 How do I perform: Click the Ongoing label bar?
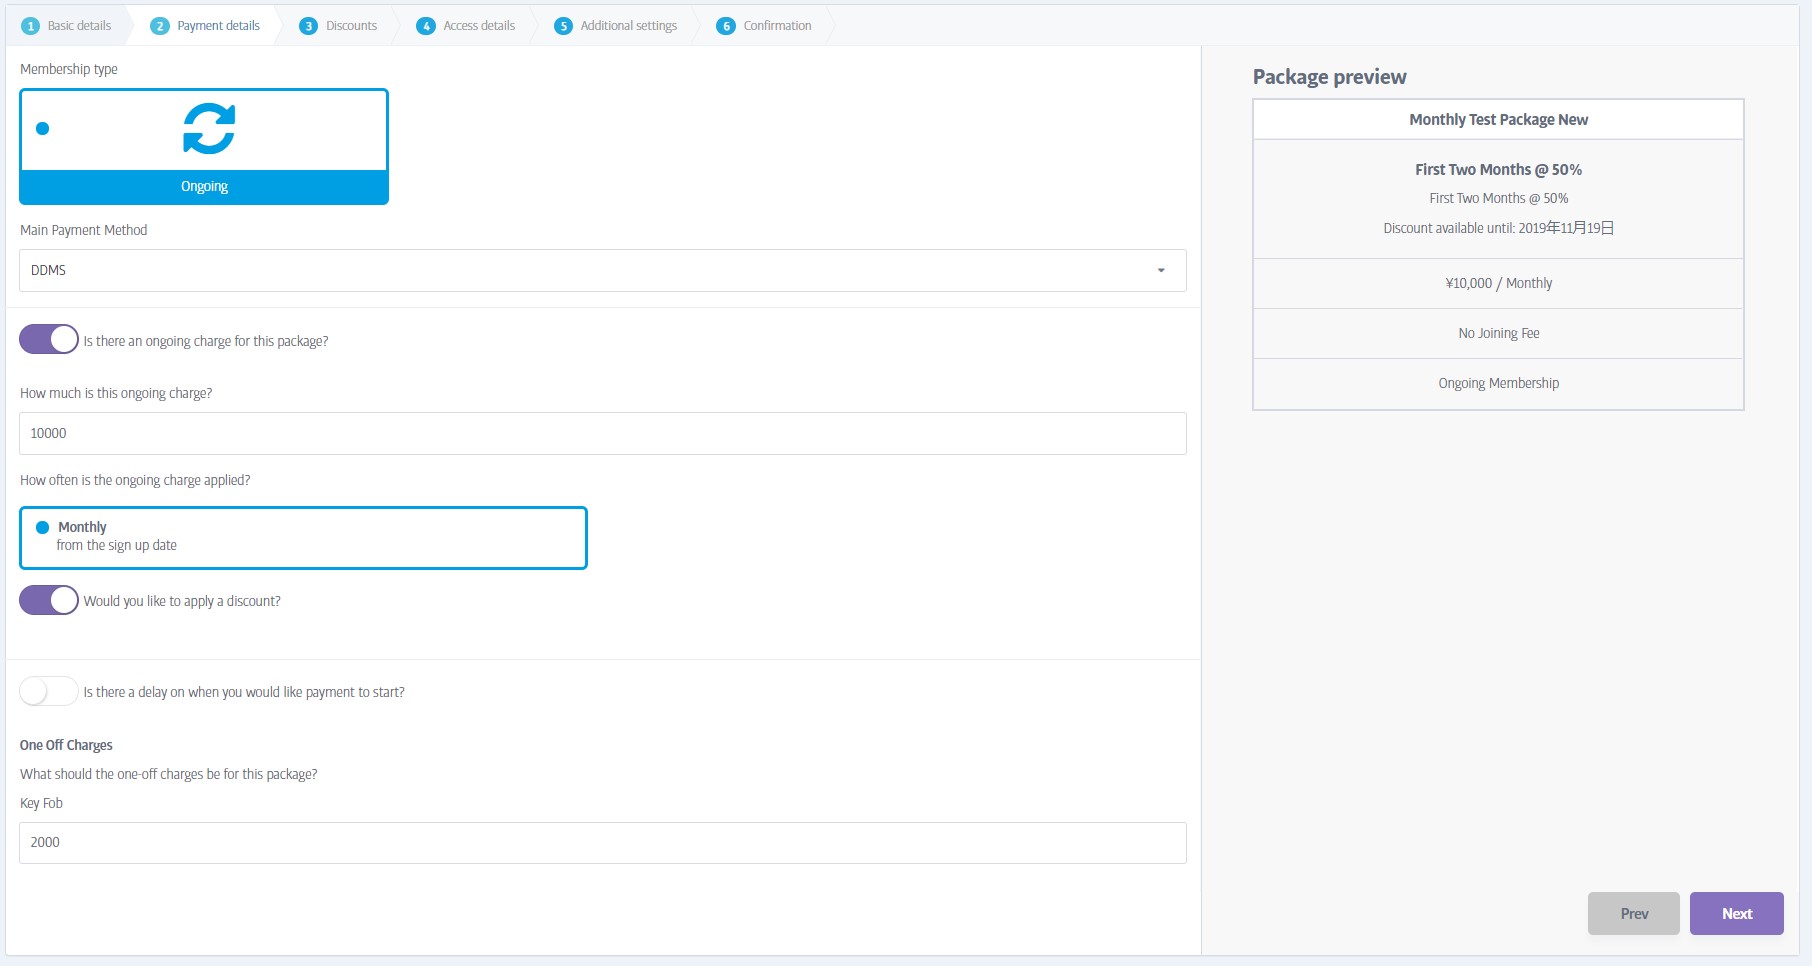click(x=204, y=187)
